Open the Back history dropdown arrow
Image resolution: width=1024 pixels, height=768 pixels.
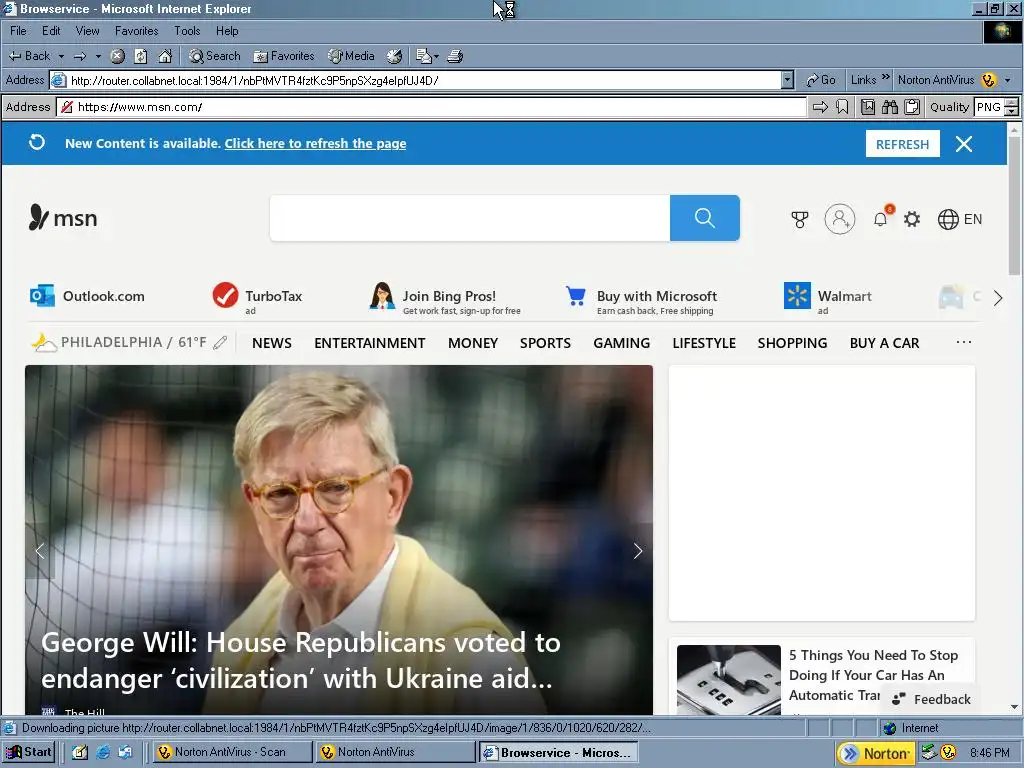tap(61, 56)
